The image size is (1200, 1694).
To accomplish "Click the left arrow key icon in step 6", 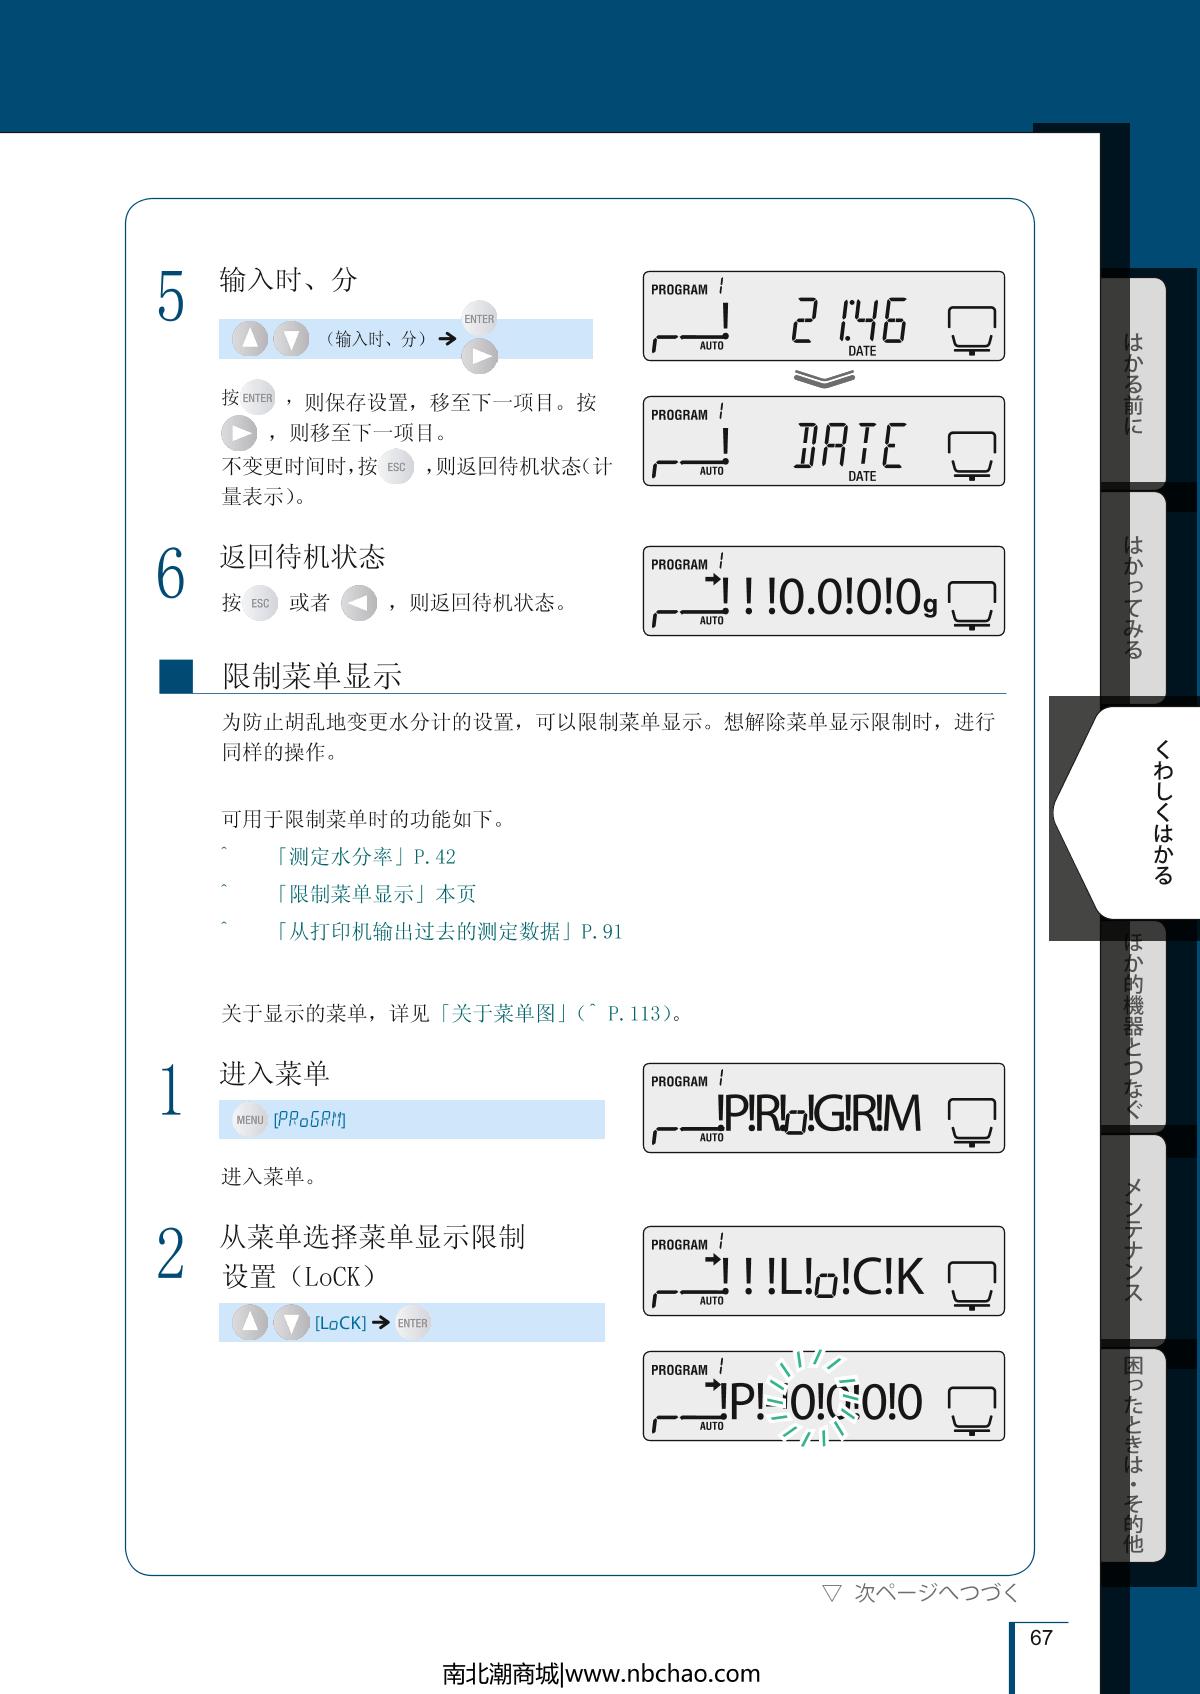I will tap(358, 603).
